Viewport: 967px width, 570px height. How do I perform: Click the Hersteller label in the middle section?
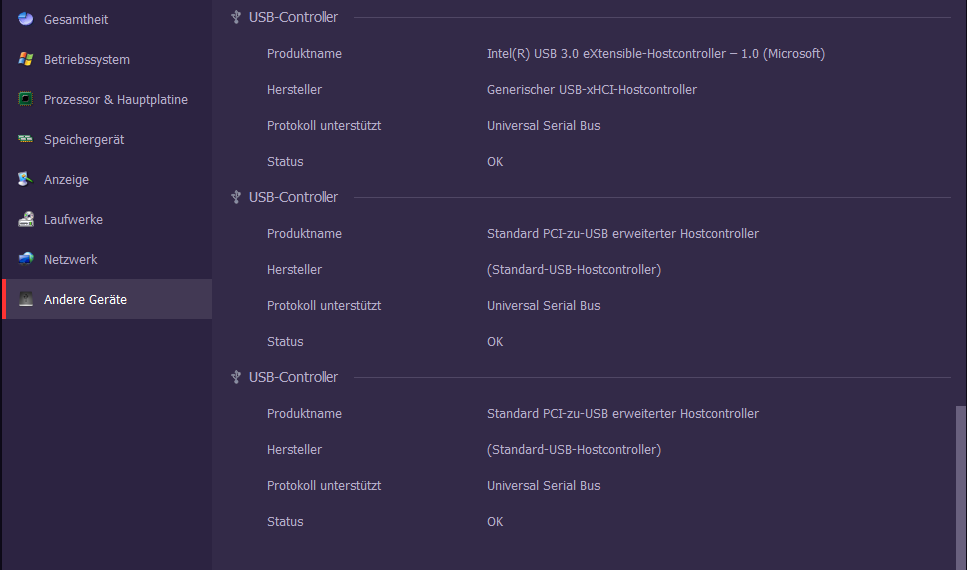click(x=294, y=269)
